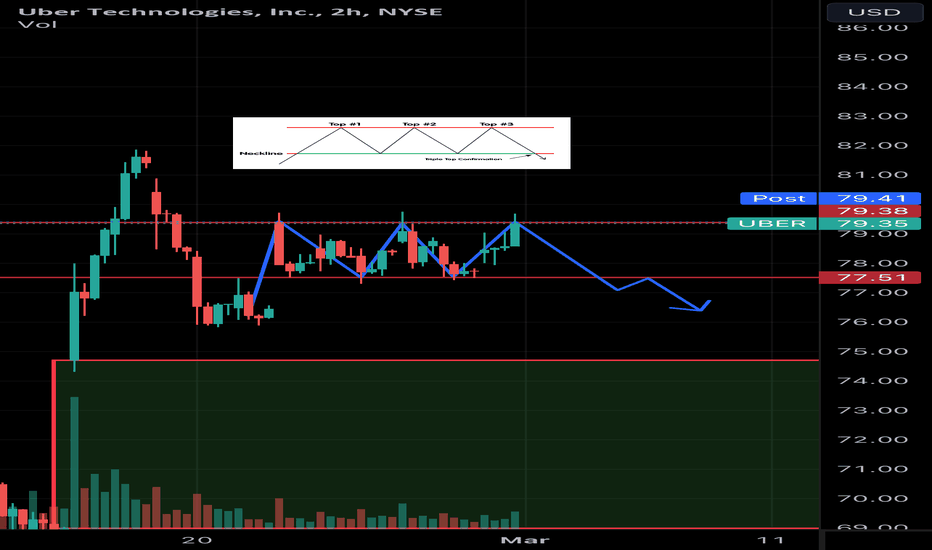Click the 86.00 price axis label

coord(873,27)
